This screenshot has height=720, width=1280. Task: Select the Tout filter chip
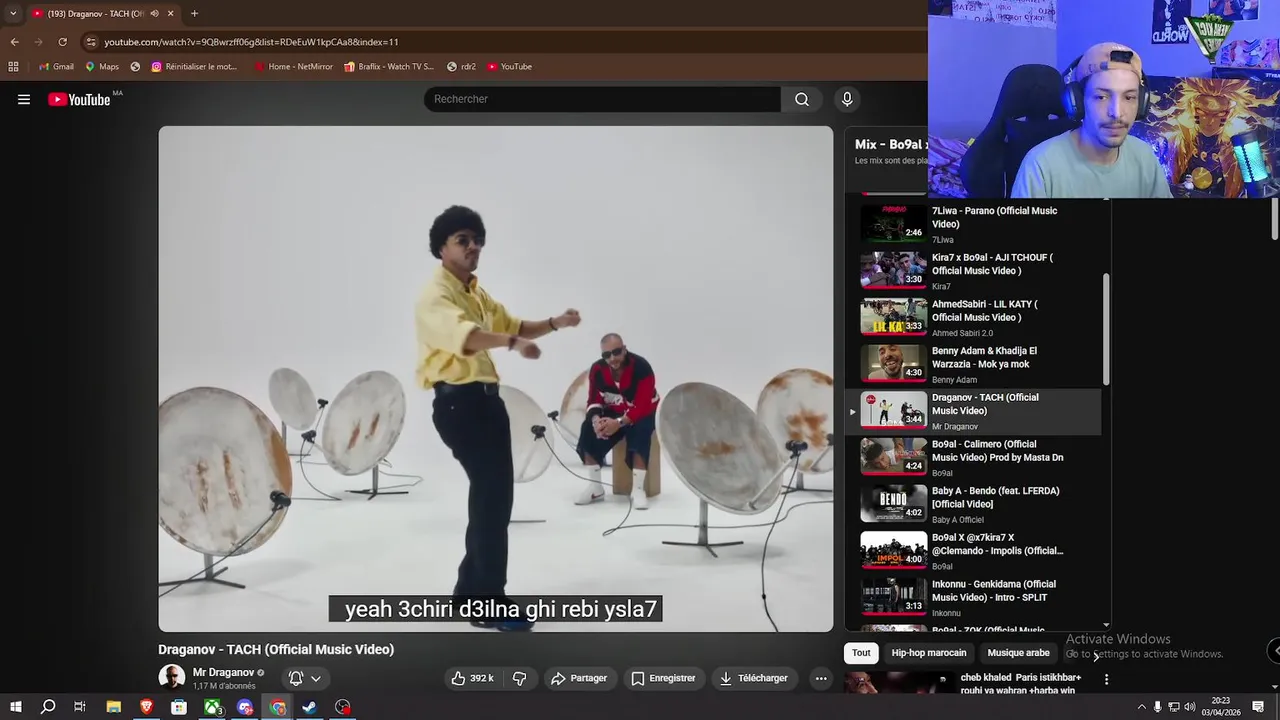[x=861, y=653]
